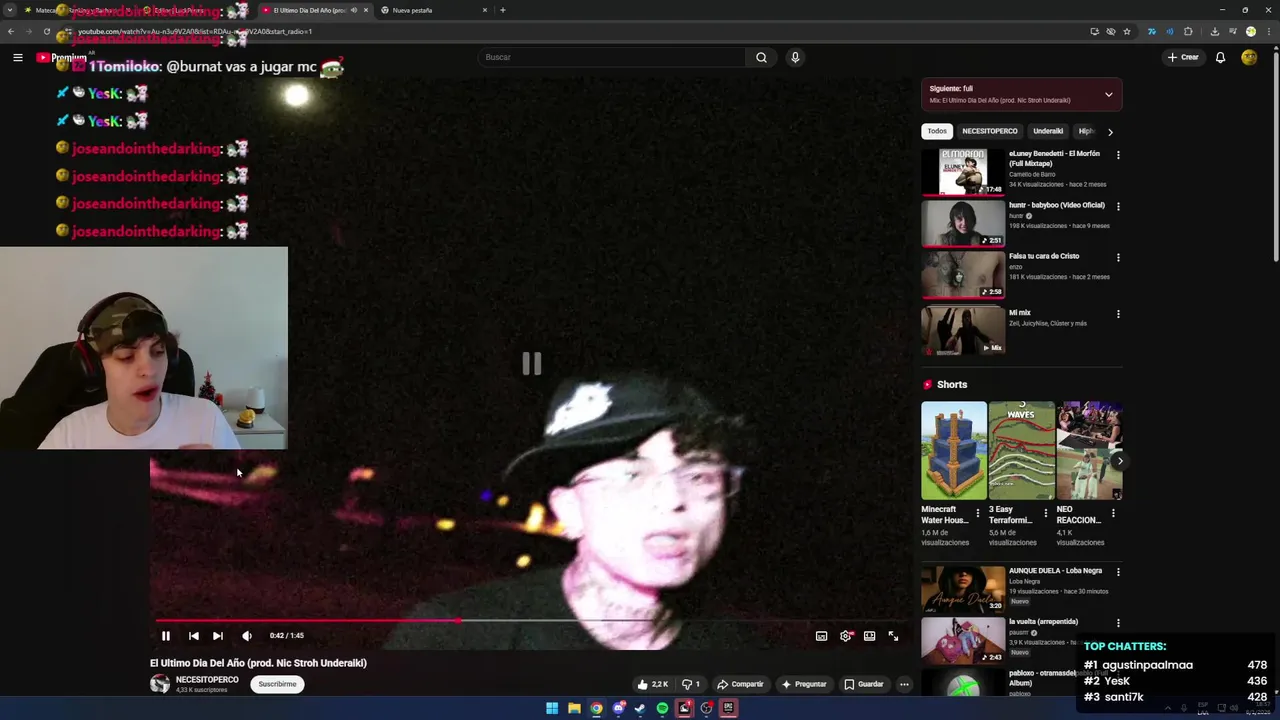Image resolution: width=1280 pixels, height=720 pixels.
Task: Open the Chrome three-dot menu
Action: coord(1270,31)
